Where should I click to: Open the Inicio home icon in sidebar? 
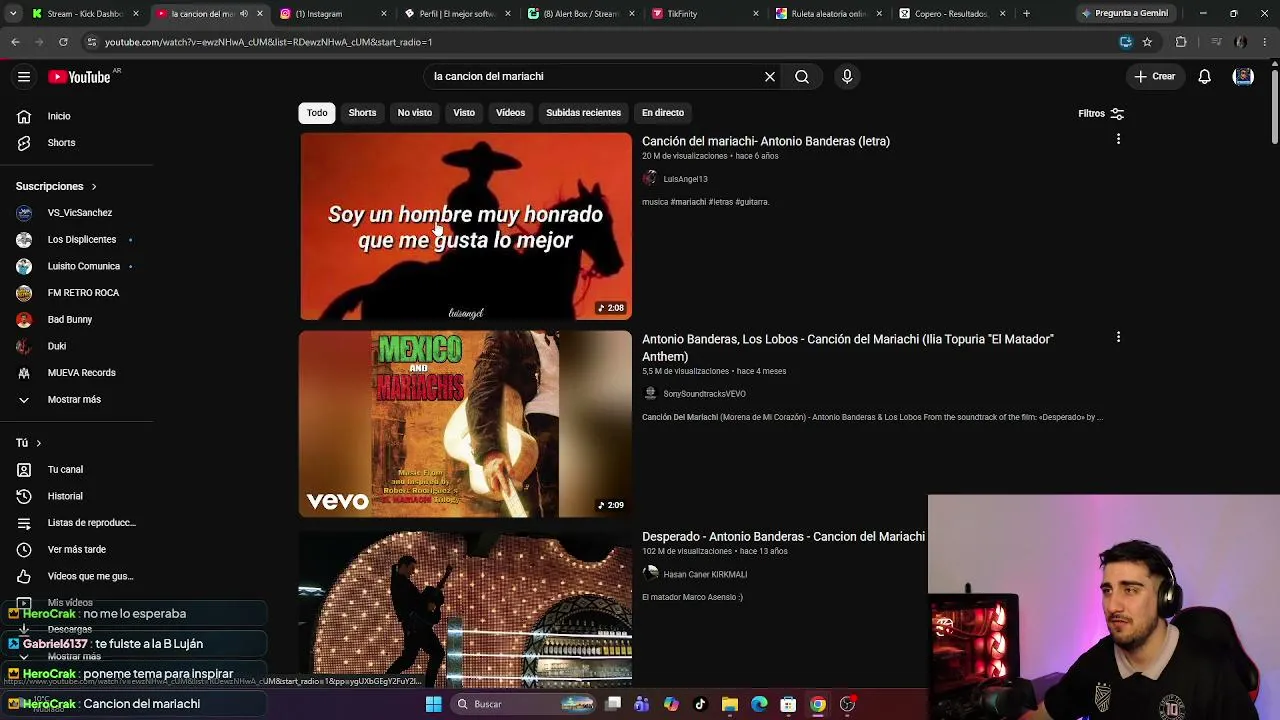click(24, 116)
